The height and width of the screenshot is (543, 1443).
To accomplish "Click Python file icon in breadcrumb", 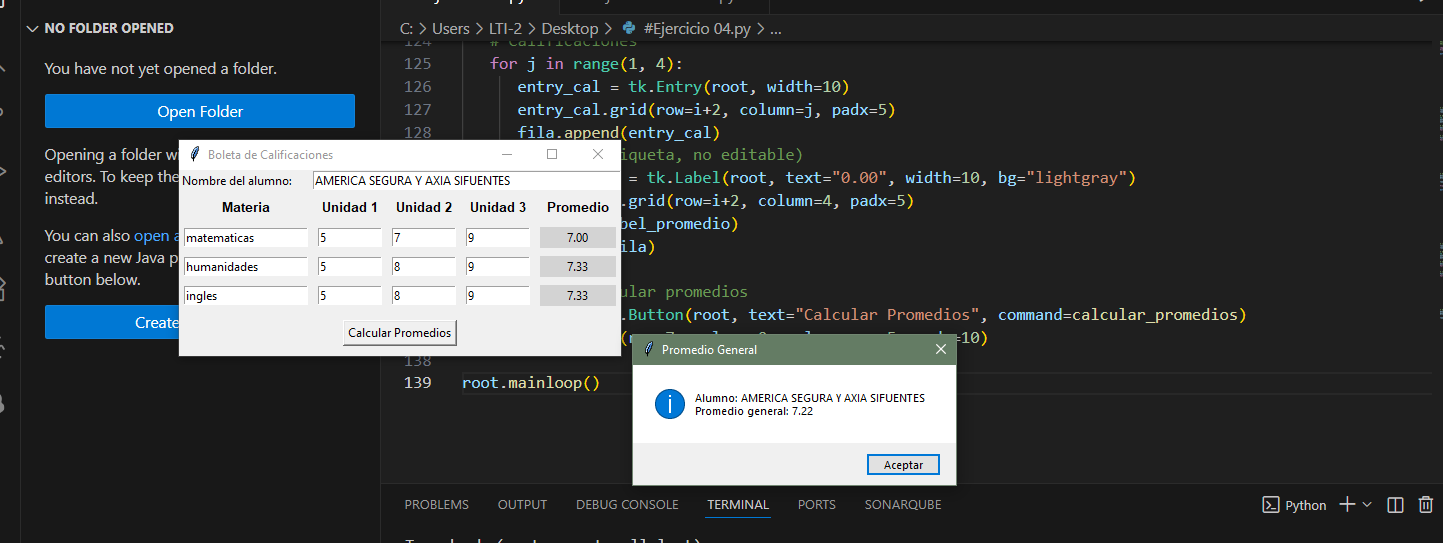I will point(629,29).
